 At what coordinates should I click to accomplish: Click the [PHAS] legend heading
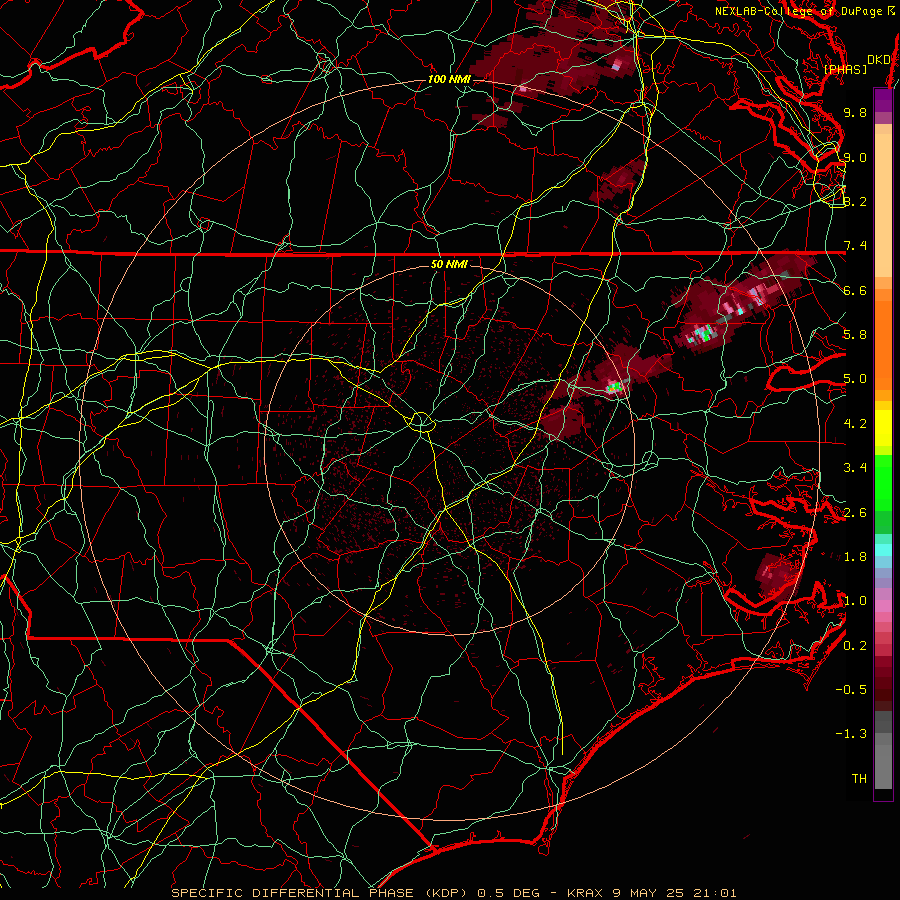point(845,69)
